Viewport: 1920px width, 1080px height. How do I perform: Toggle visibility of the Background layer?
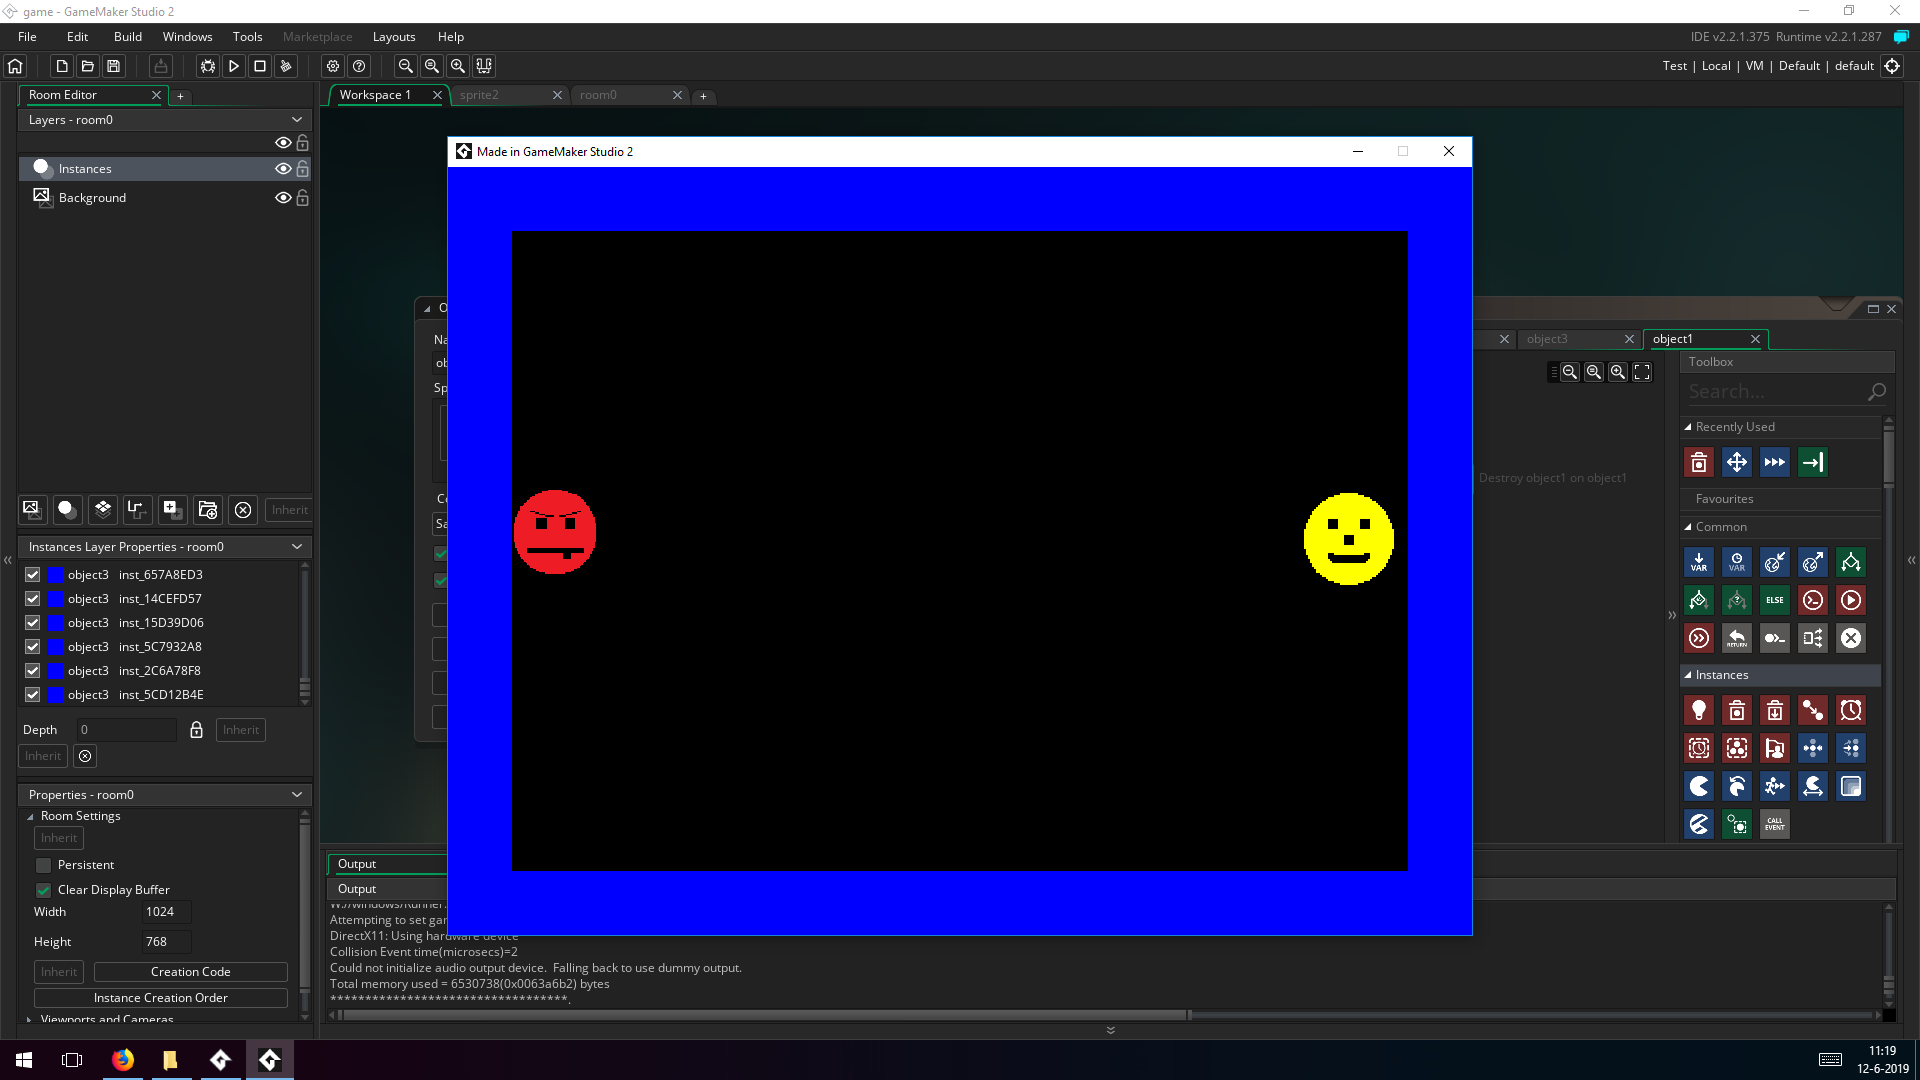(283, 198)
